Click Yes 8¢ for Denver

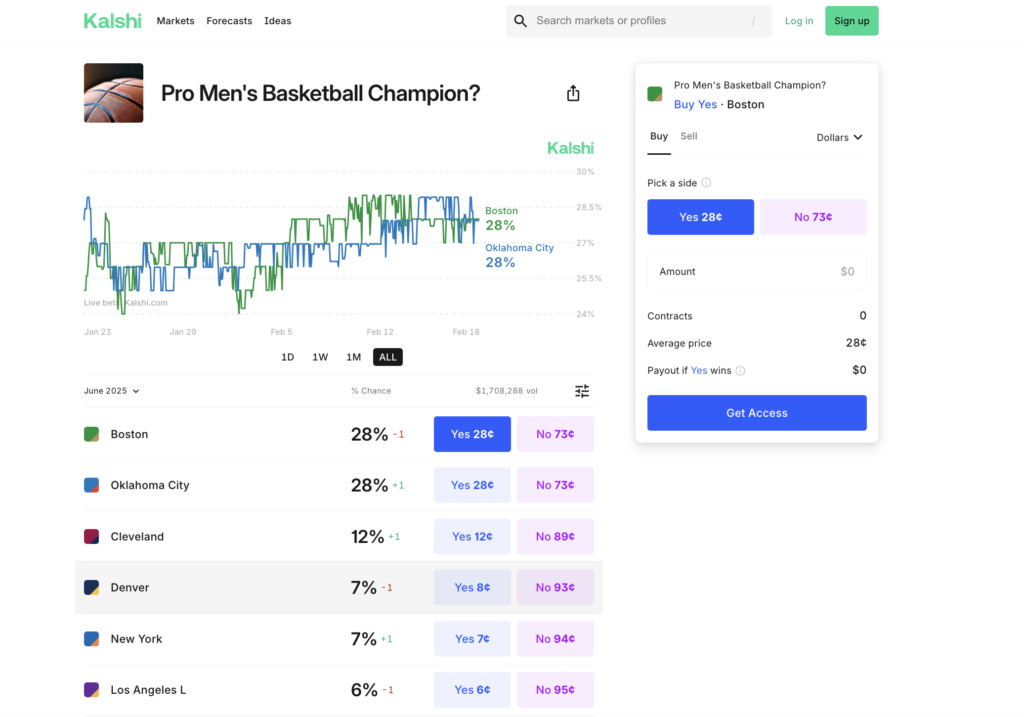(472, 588)
